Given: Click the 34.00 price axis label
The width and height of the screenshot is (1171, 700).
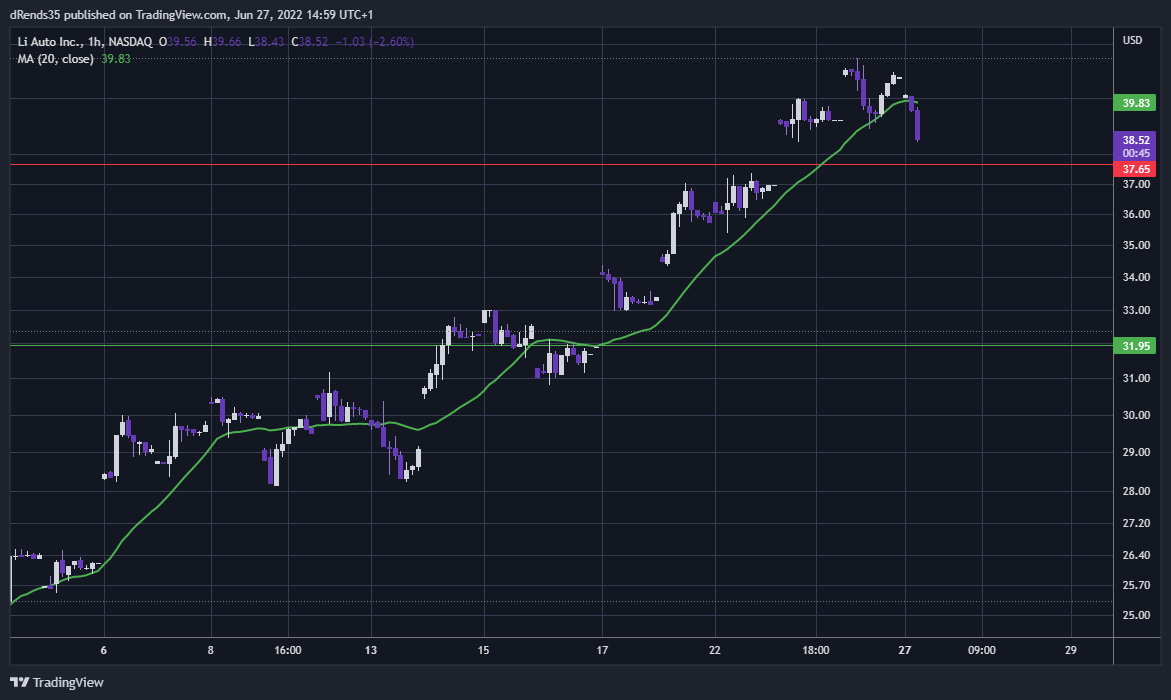Looking at the screenshot, I should [x=1136, y=277].
